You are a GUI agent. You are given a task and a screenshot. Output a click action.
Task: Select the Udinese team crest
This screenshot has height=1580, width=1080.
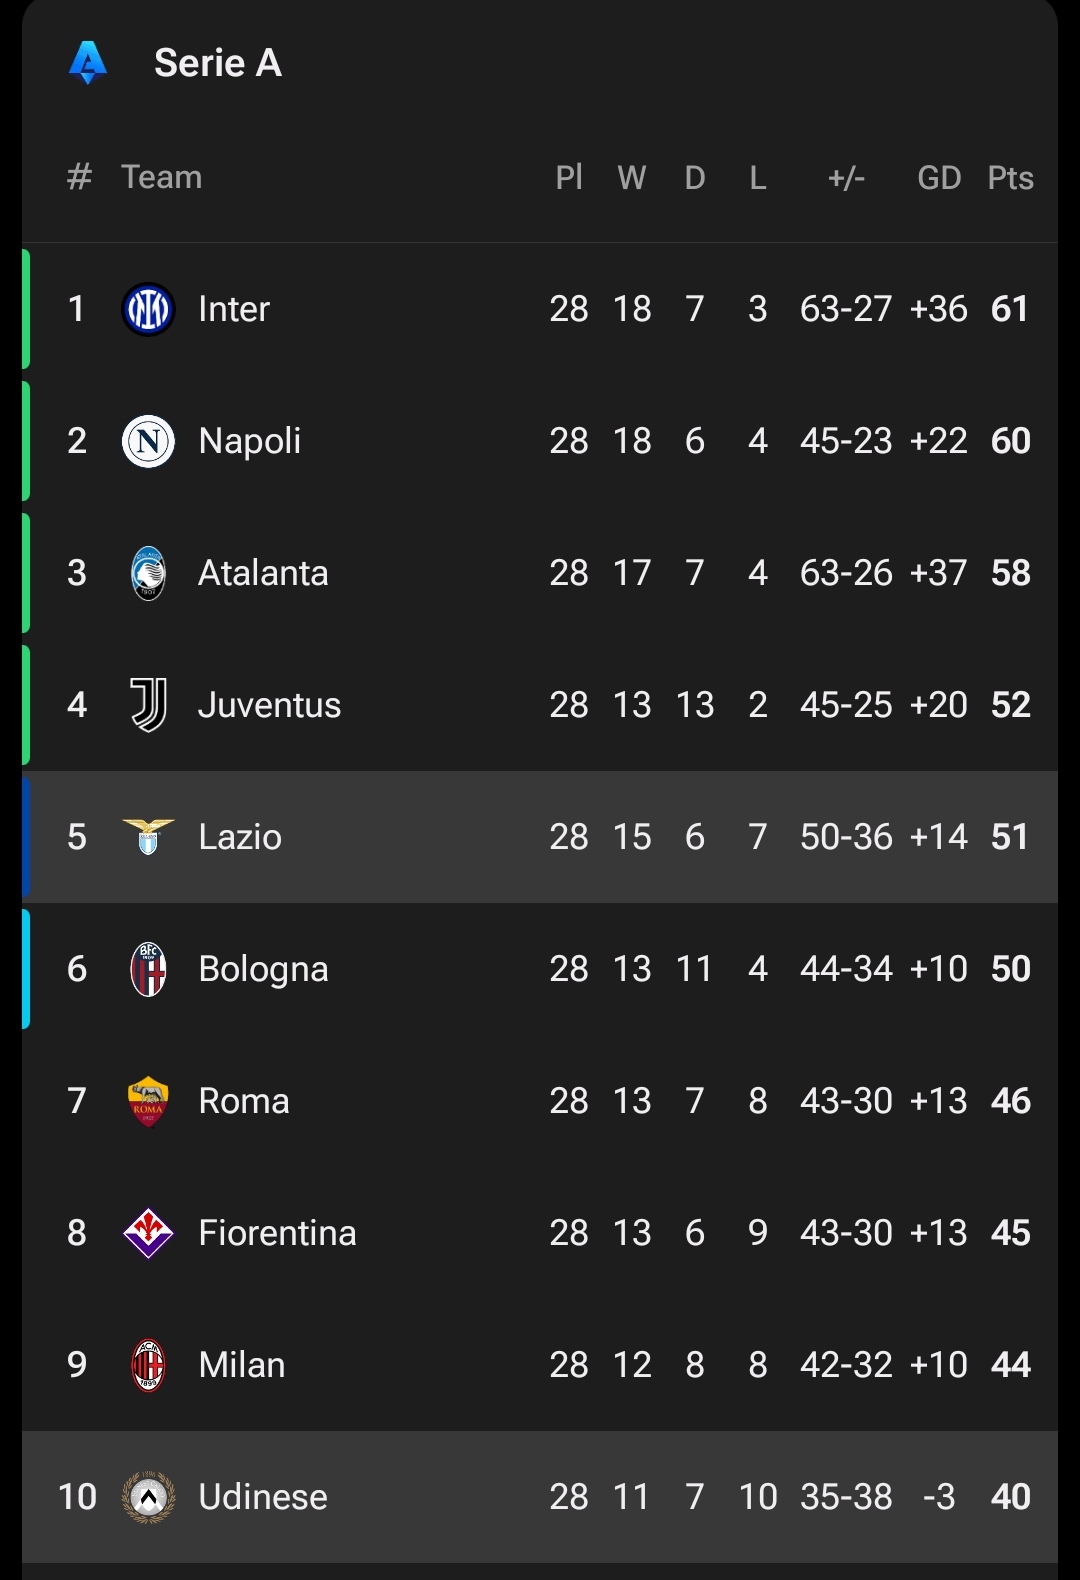coord(148,1497)
